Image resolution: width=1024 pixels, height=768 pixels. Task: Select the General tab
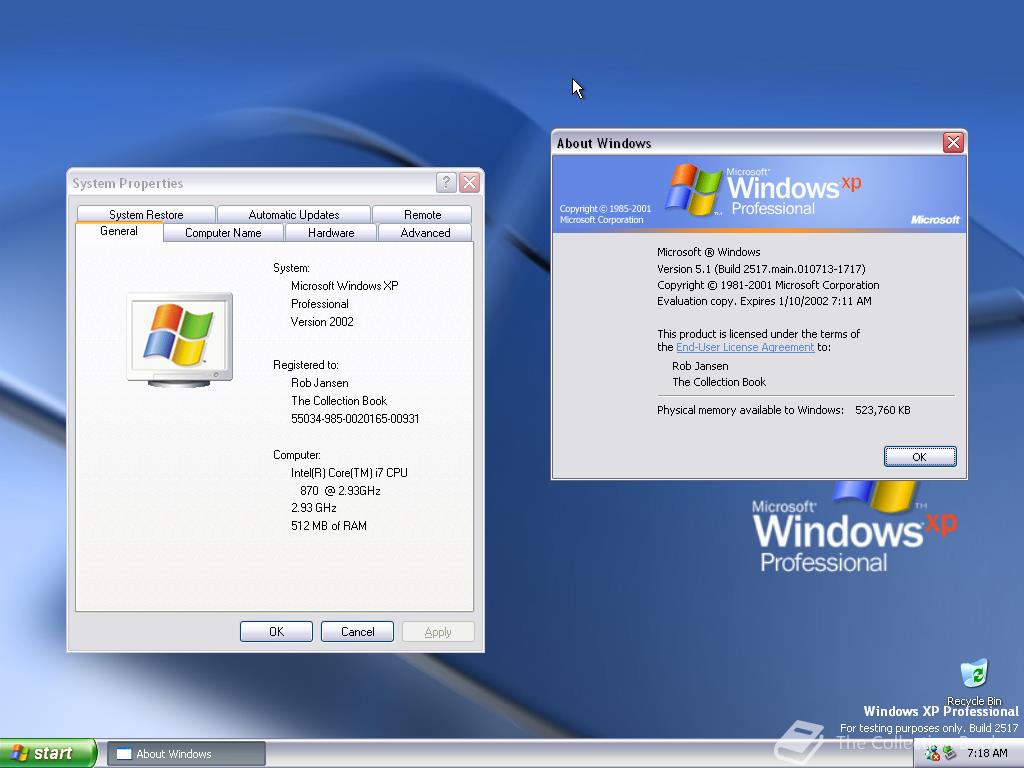click(x=119, y=231)
